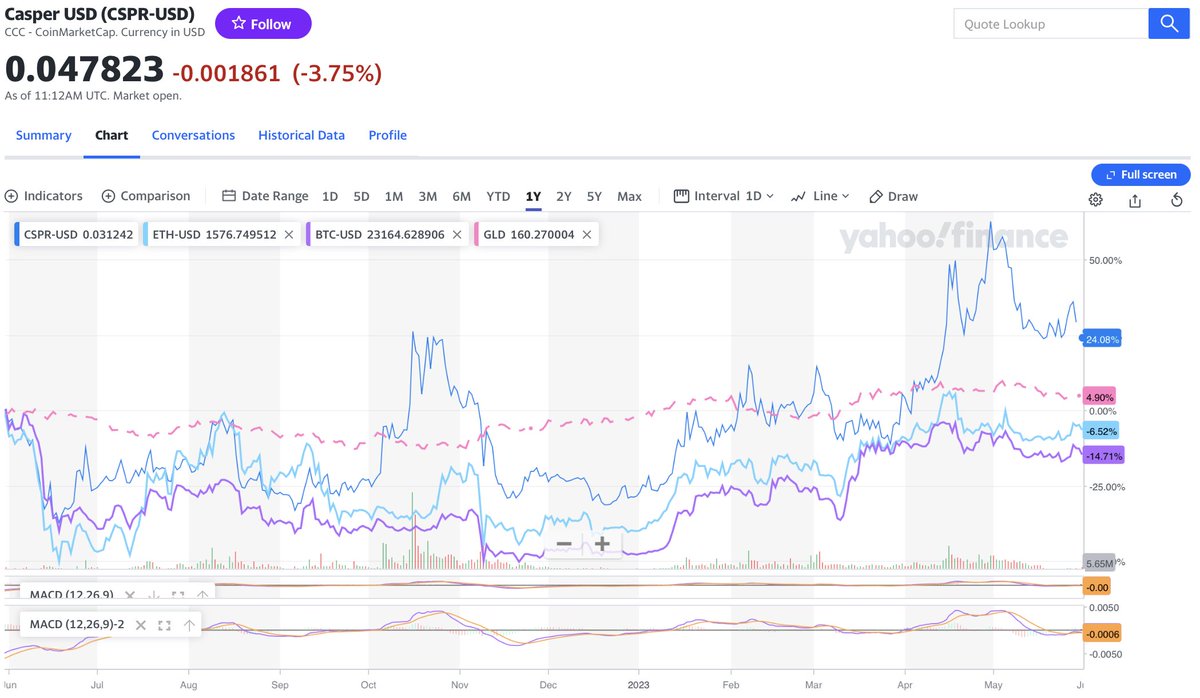
Task: Select the 5D range
Action: click(x=361, y=196)
